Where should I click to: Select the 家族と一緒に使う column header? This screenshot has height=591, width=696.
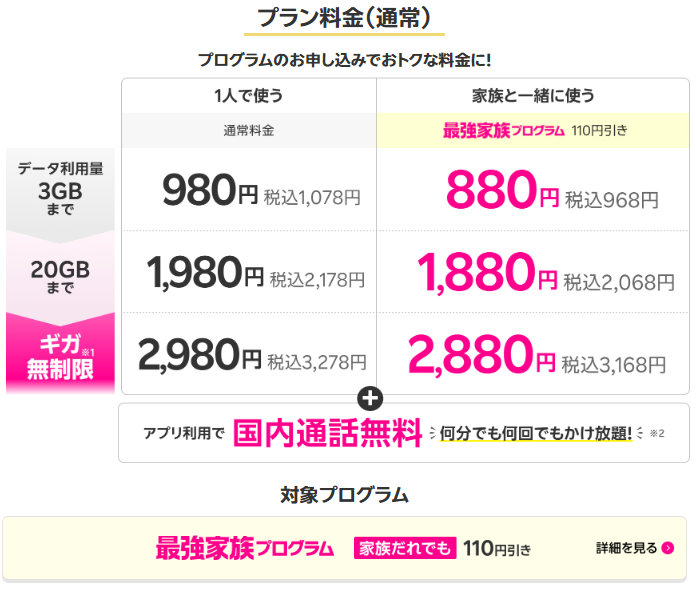pyautogui.click(x=533, y=96)
